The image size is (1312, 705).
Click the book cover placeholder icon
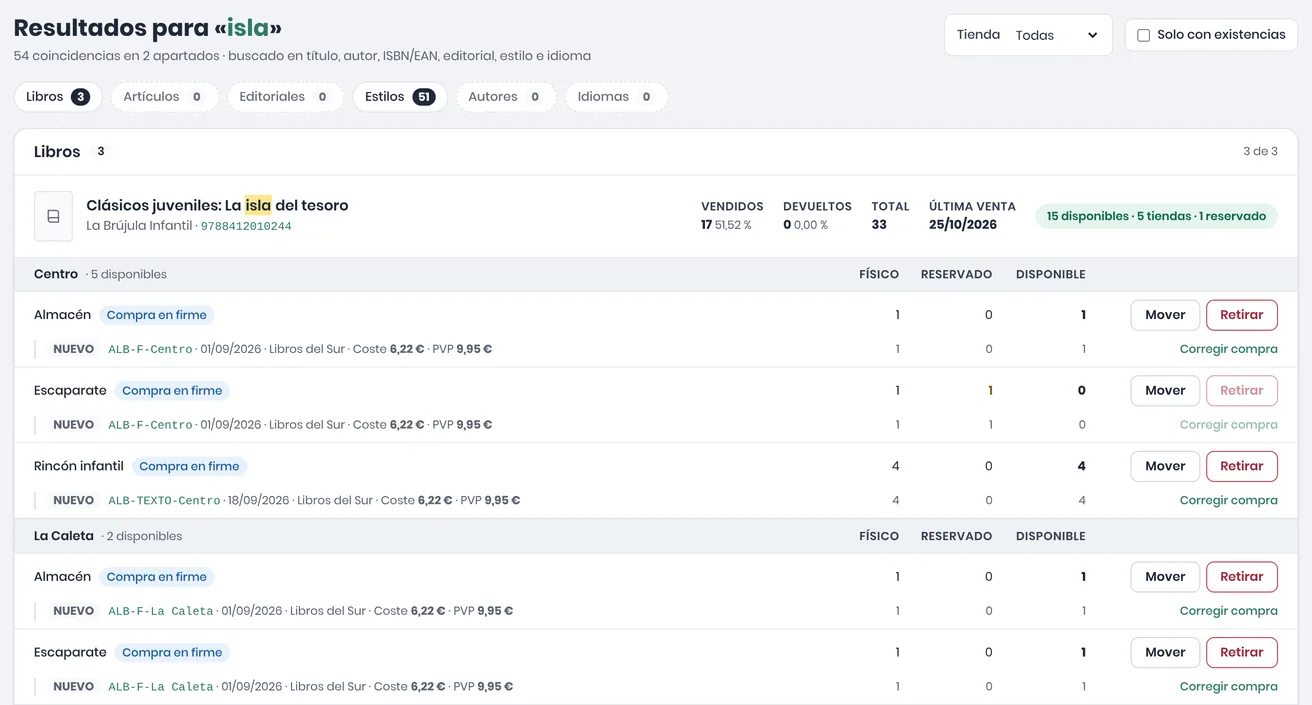point(53,216)
